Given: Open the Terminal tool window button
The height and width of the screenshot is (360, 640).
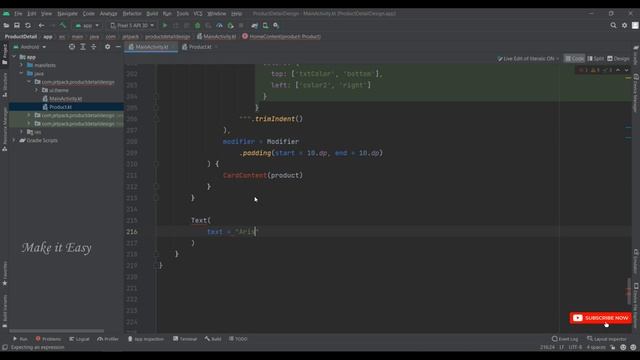Looking at the screenshot, I should pos(185,339).
